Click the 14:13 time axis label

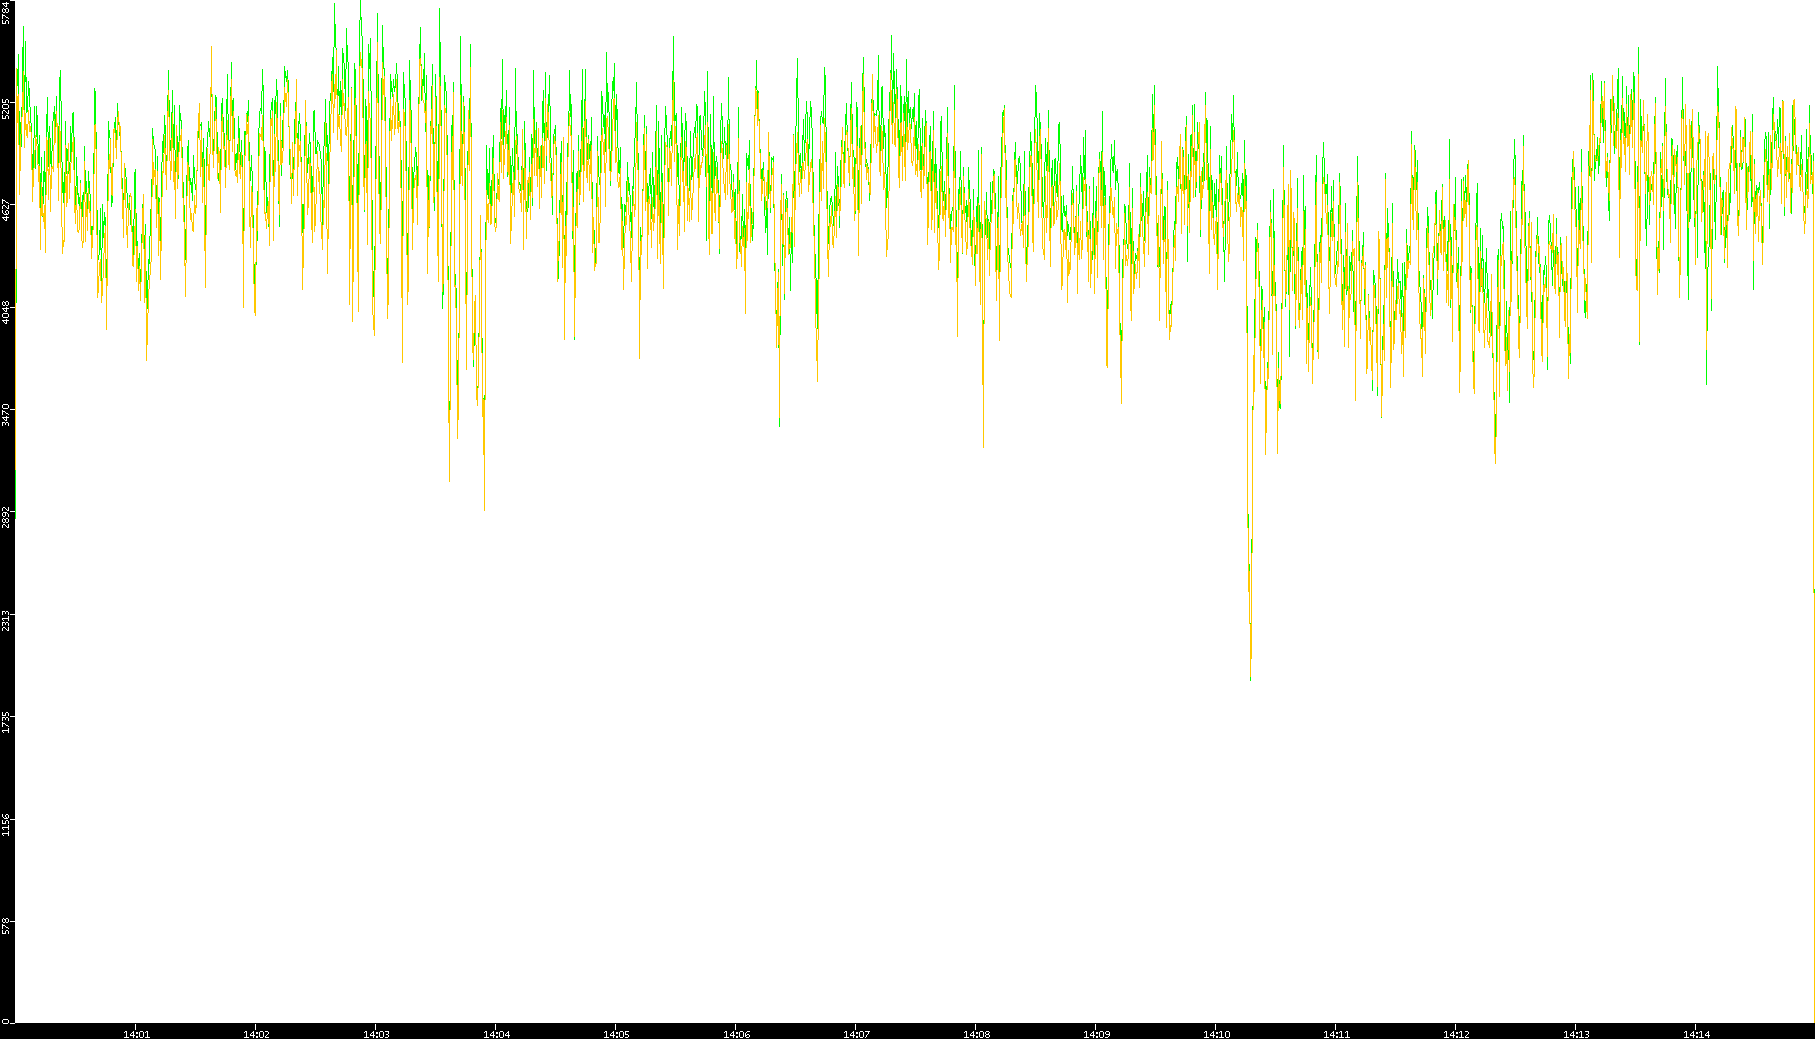click(1576, 1034)
